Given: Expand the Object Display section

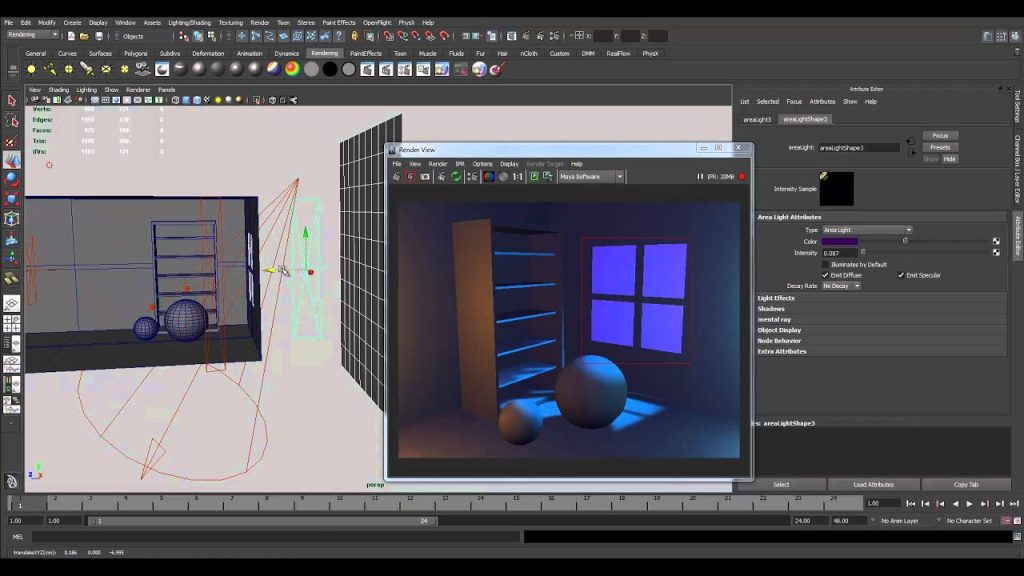Looking at the screenshot, I should point(882,330).
